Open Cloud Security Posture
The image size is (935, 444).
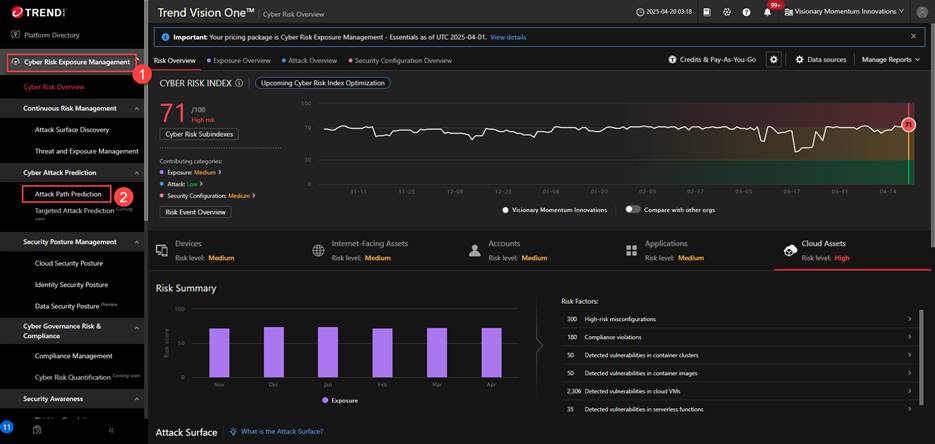coord(69,263)
